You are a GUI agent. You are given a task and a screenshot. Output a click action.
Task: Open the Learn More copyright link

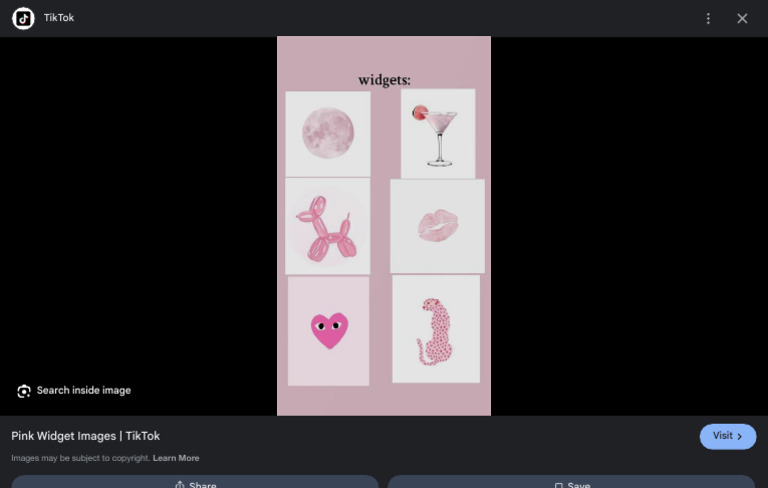(176, 458)
